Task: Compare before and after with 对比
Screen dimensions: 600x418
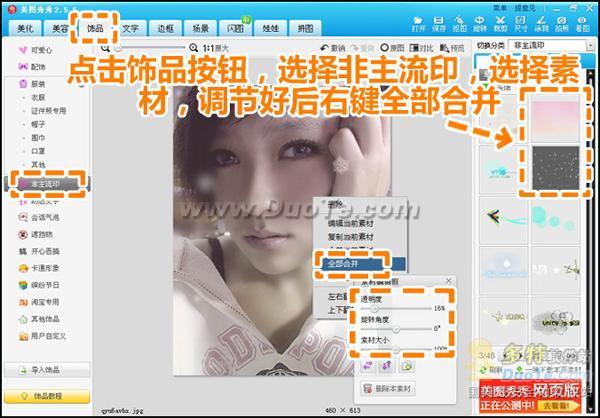Action: pos(422,48)
